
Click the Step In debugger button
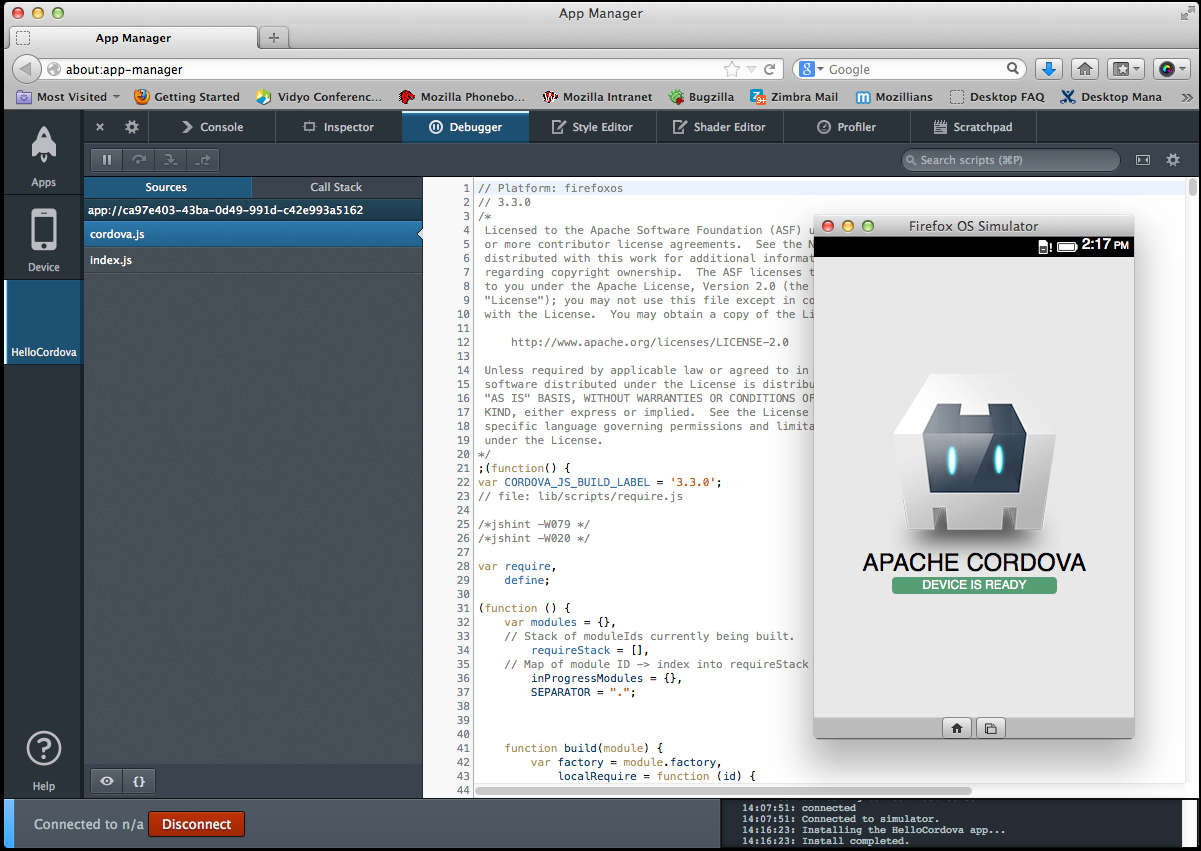pos(171,160)
